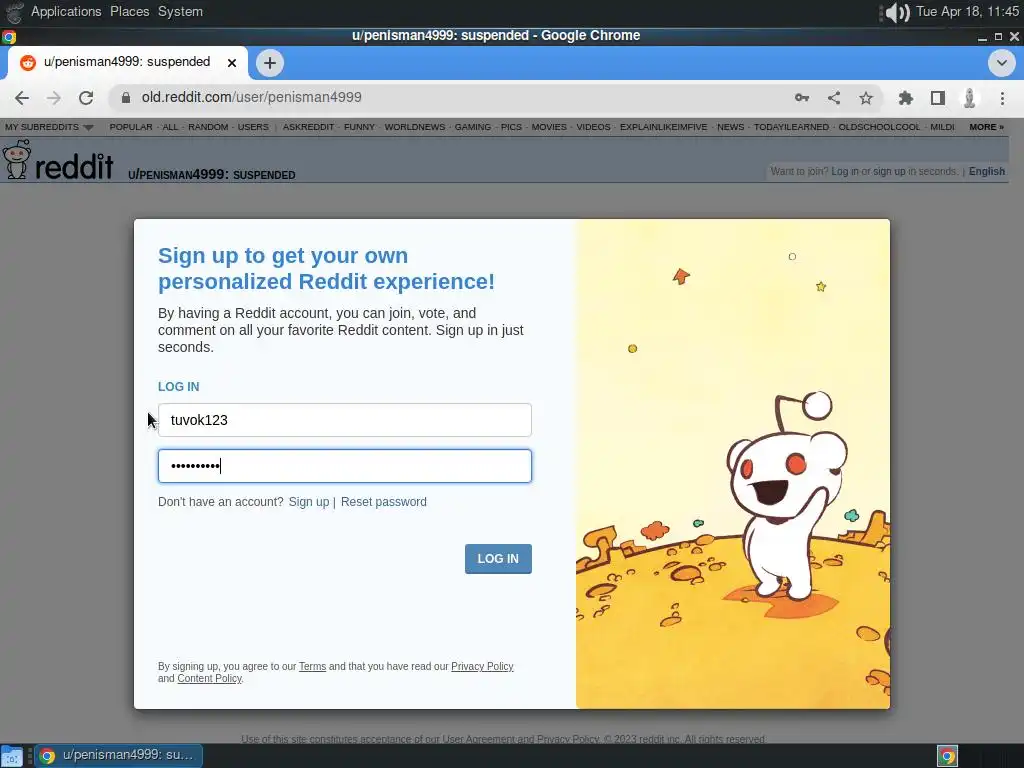Screen dimensions: 1024x768
Task: Expand the MY SUBREDDITS dropdown
Action: (x=49, y=127)
